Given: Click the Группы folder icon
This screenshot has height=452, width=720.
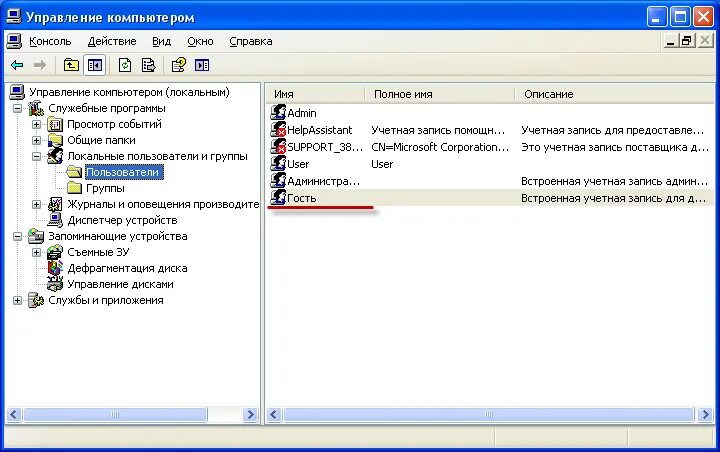Looking at the screenshot, I should [x=74, y=188].
